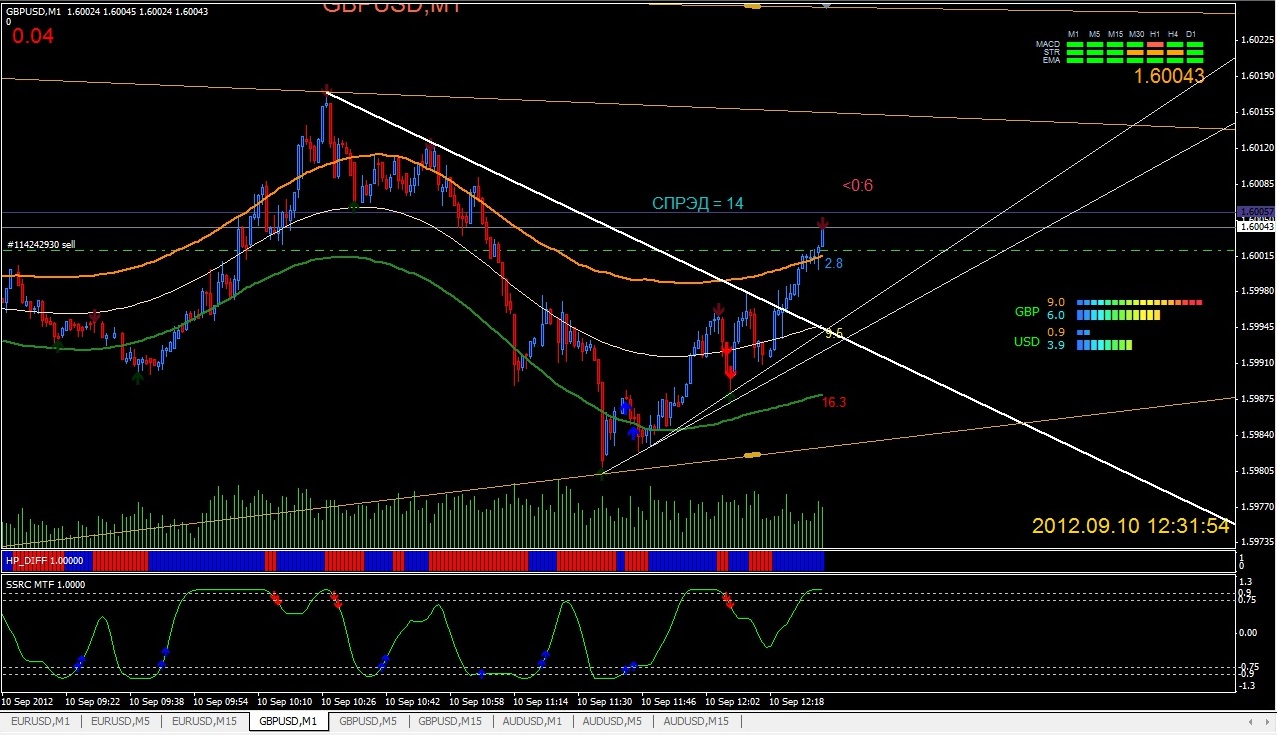Image resolution: width=1277 pixels, height=735 pixels.
Task: Click the red 0.04 value label
Action: [33, 37]
